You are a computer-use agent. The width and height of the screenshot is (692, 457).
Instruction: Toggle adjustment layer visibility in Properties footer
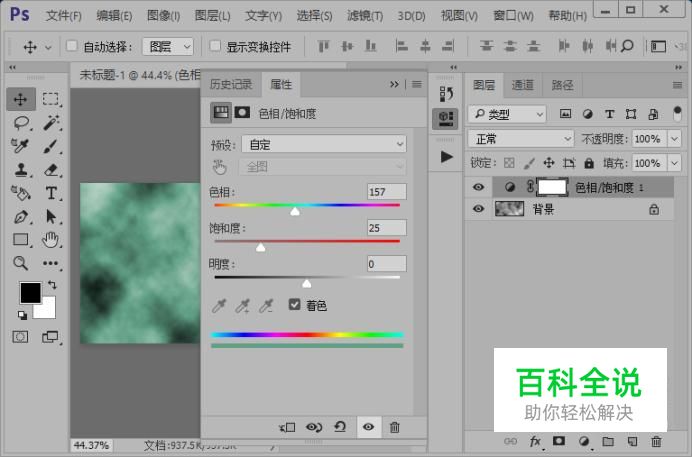(x=369, y=427)
